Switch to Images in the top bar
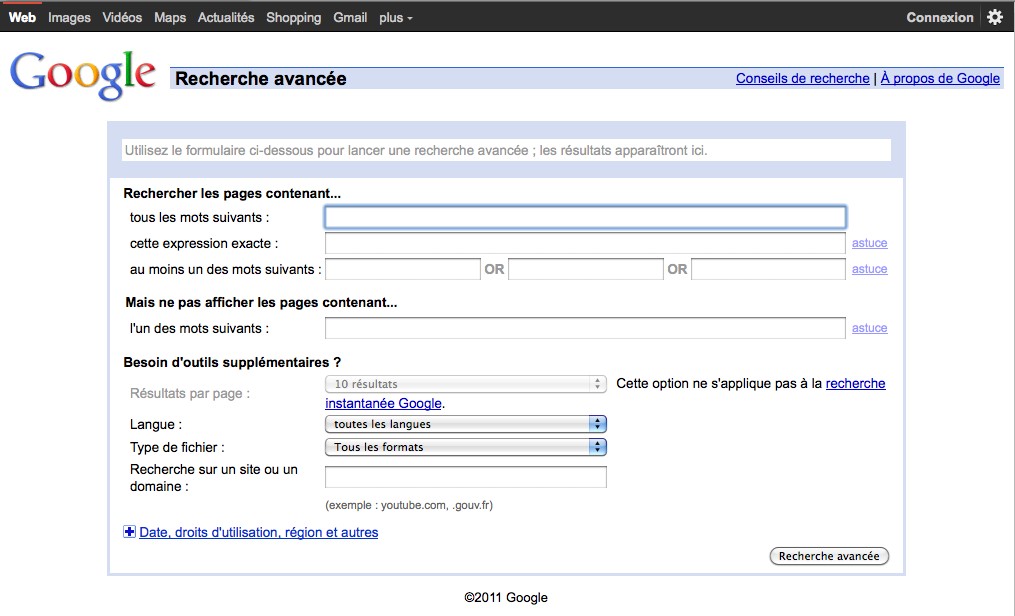 pos(69,17)
